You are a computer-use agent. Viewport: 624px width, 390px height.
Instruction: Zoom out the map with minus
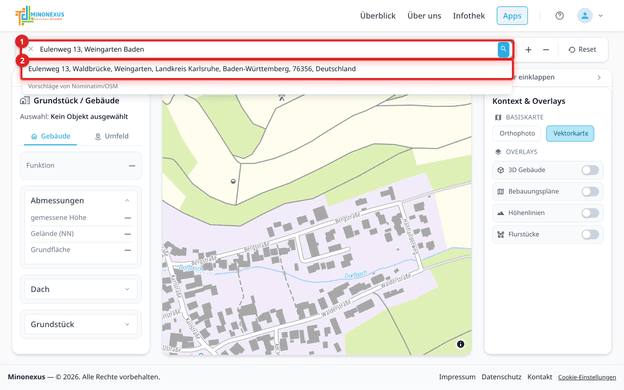pos(546,49)
